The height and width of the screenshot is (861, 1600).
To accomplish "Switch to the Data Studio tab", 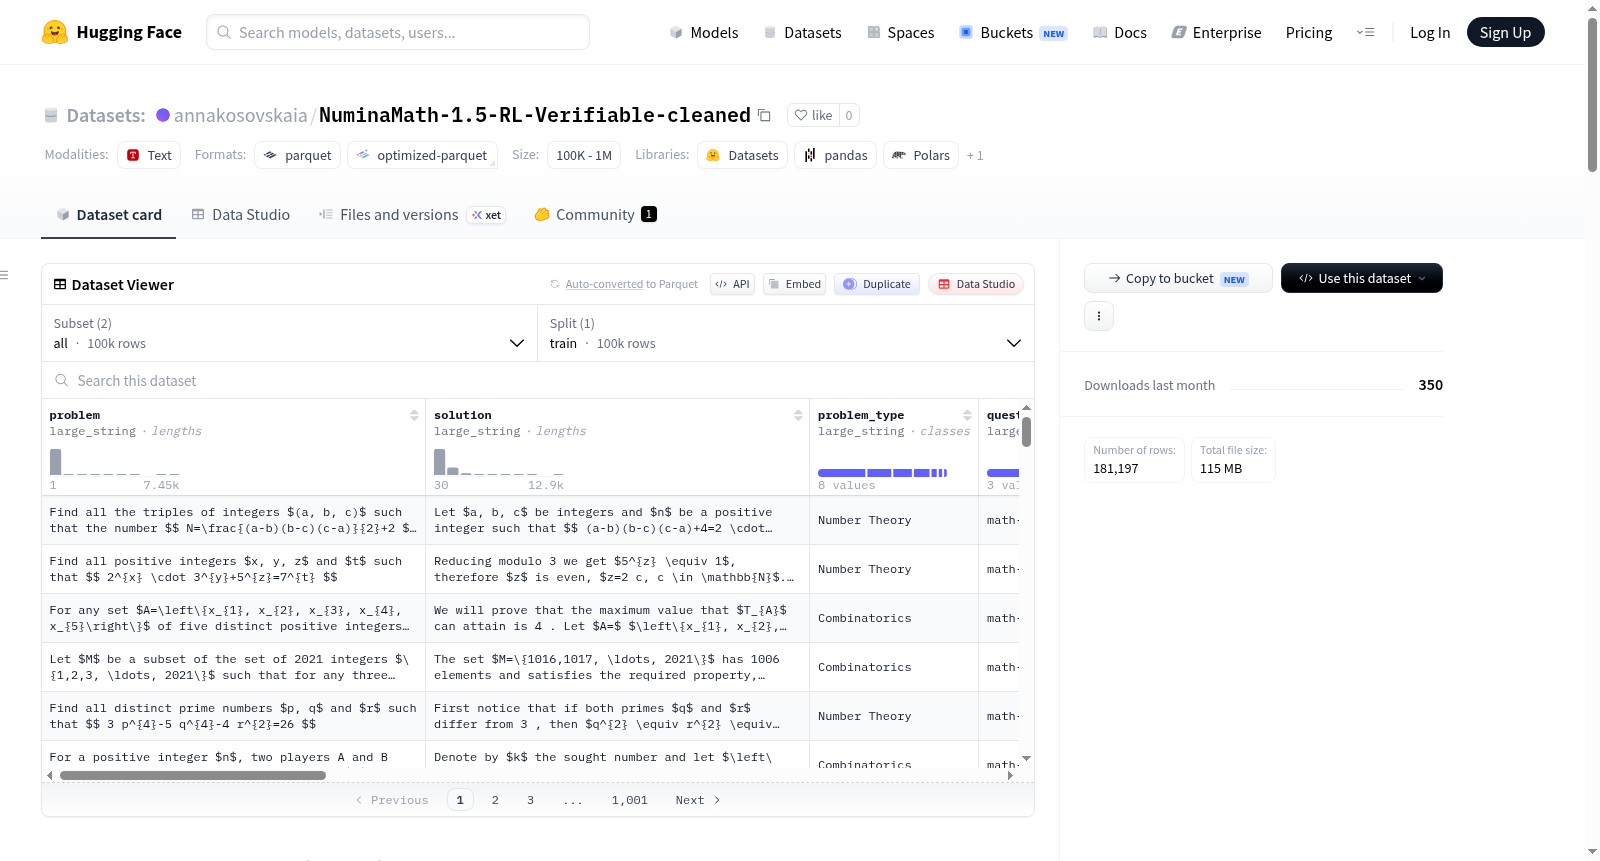I will 241,214.
